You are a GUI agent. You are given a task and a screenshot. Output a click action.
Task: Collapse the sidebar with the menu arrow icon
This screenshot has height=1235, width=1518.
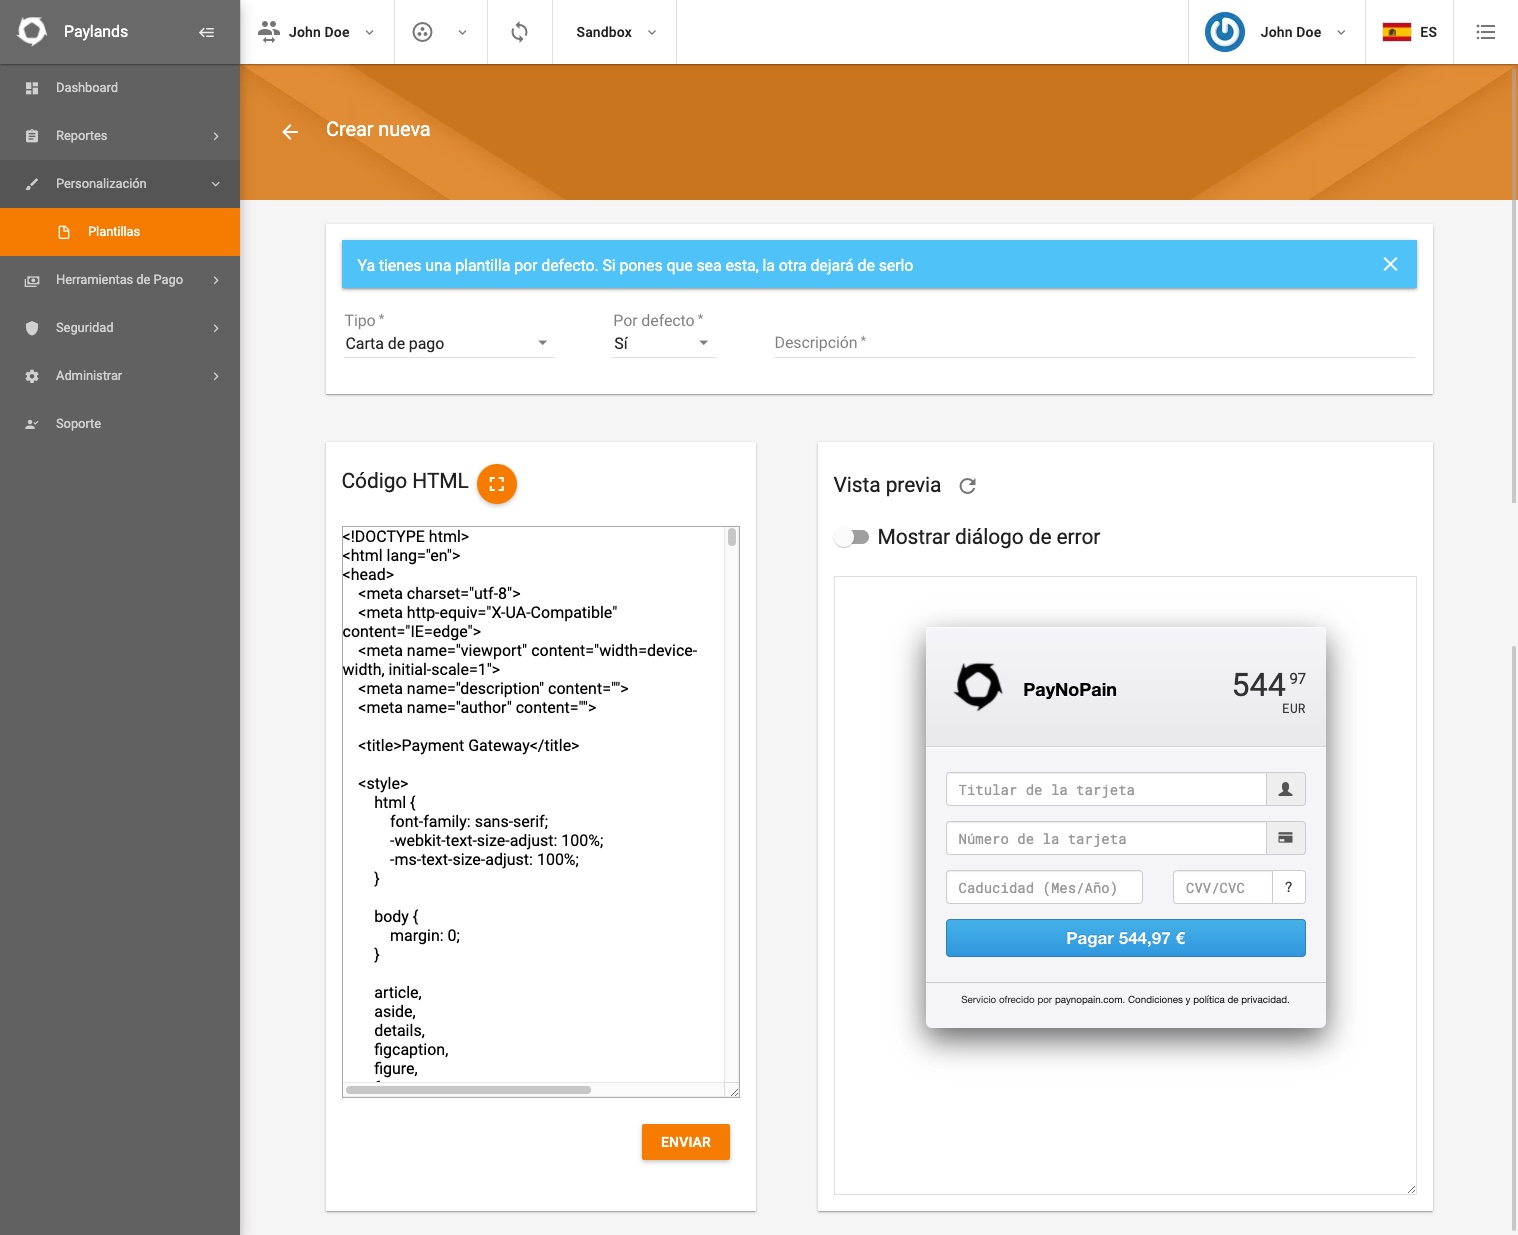[207, 32]
